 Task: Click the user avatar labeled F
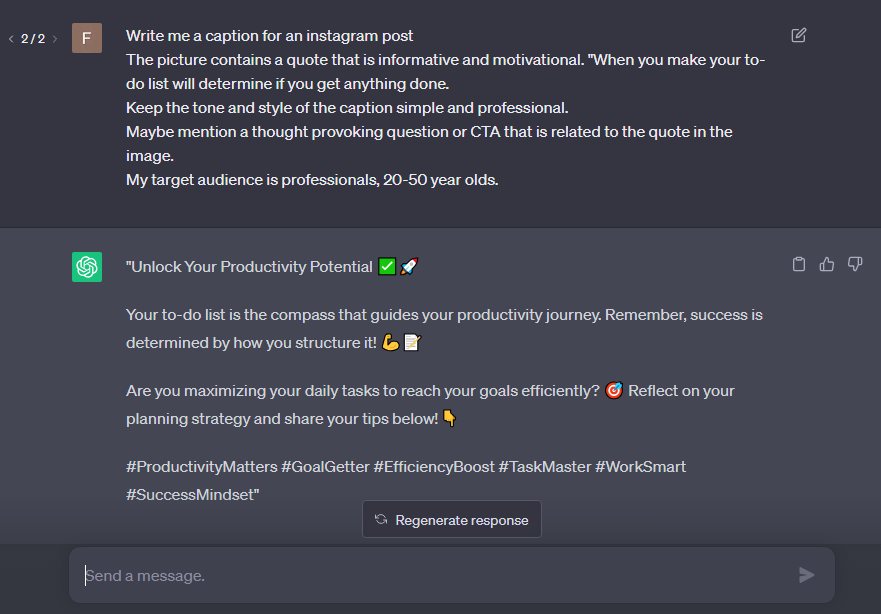tap(87, 38)
